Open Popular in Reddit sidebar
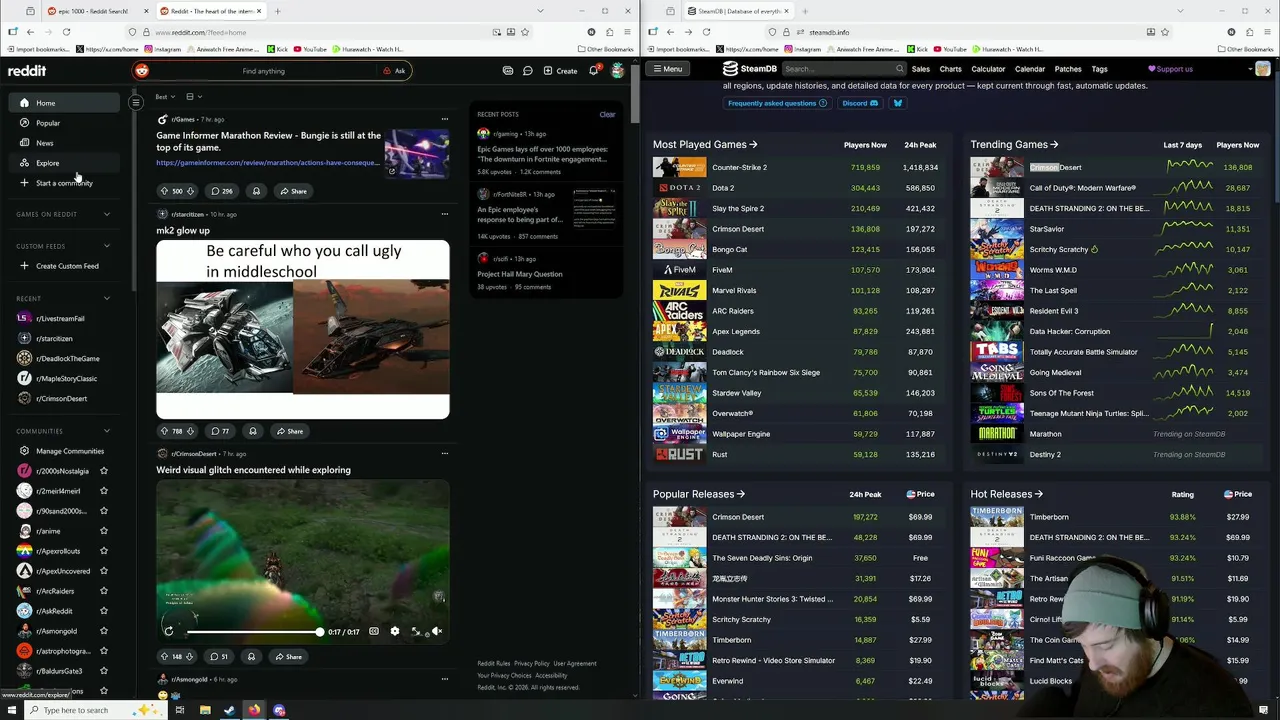Image resolution: width=1280 pixels, height=720 pixels. tap(66, 123)
